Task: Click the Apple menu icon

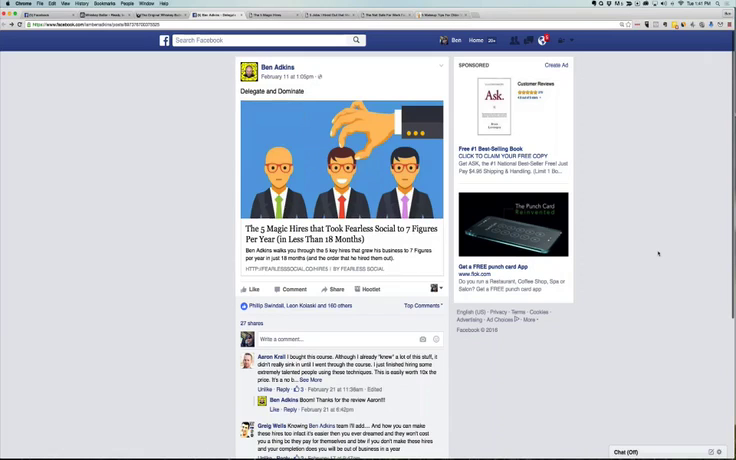Action: click(7, 3)
